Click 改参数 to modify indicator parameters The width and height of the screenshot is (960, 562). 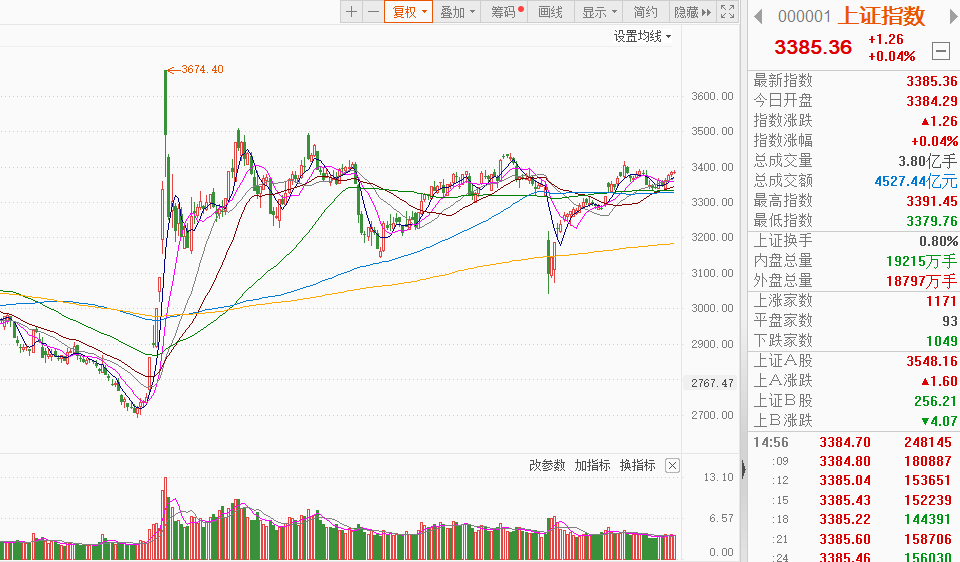[547, 465]
